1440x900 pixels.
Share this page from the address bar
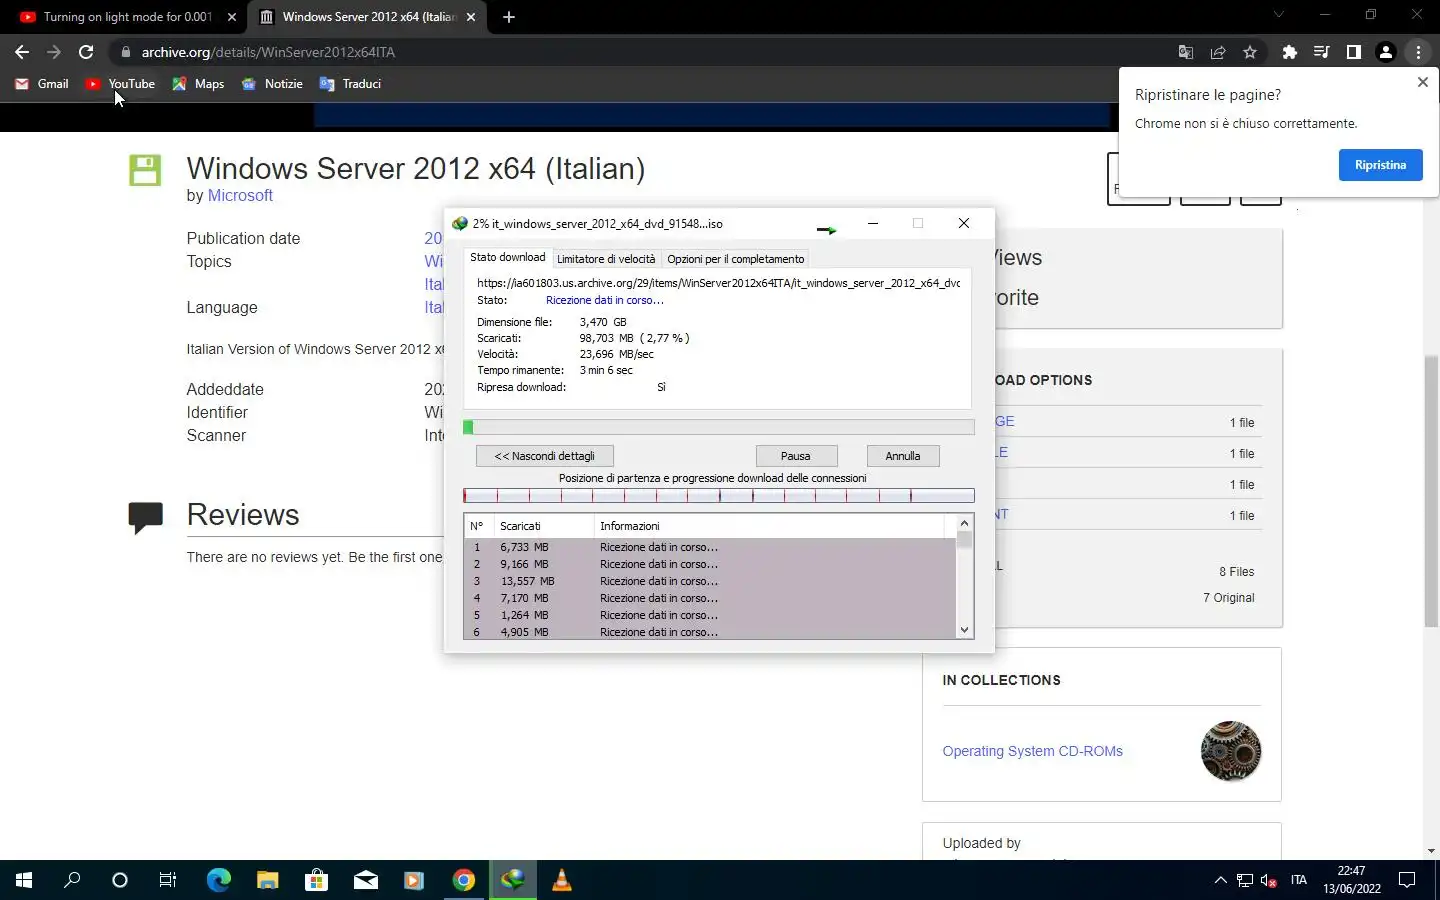tap(1218, 52)
